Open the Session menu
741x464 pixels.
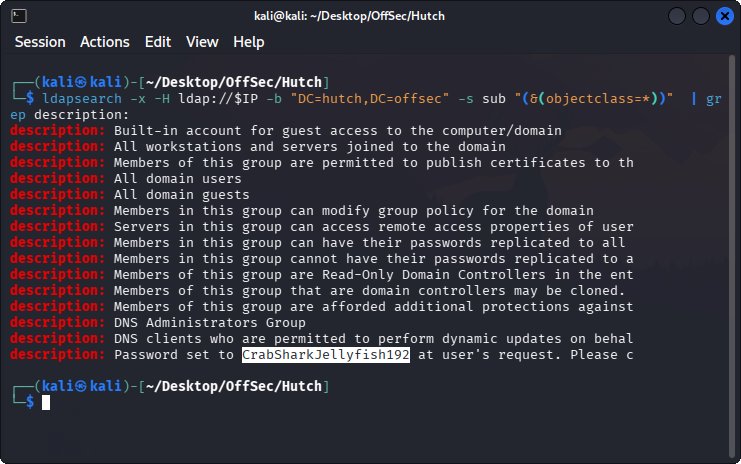[x=40, y=42]
